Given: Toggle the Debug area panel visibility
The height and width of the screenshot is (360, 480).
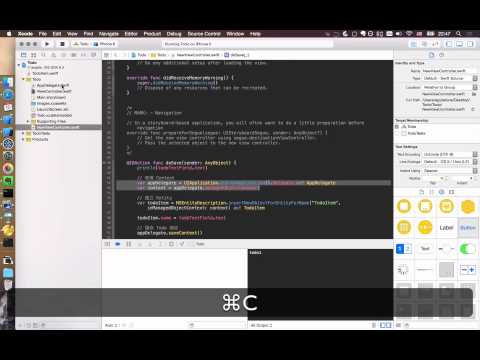Looking at the screenshot, I should [x=460, y=44].
